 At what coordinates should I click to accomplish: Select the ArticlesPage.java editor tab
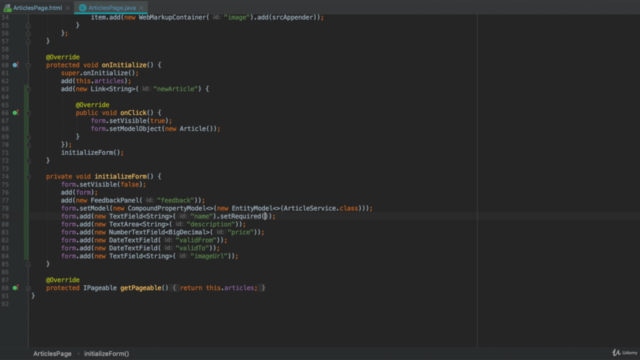point(112,8)
